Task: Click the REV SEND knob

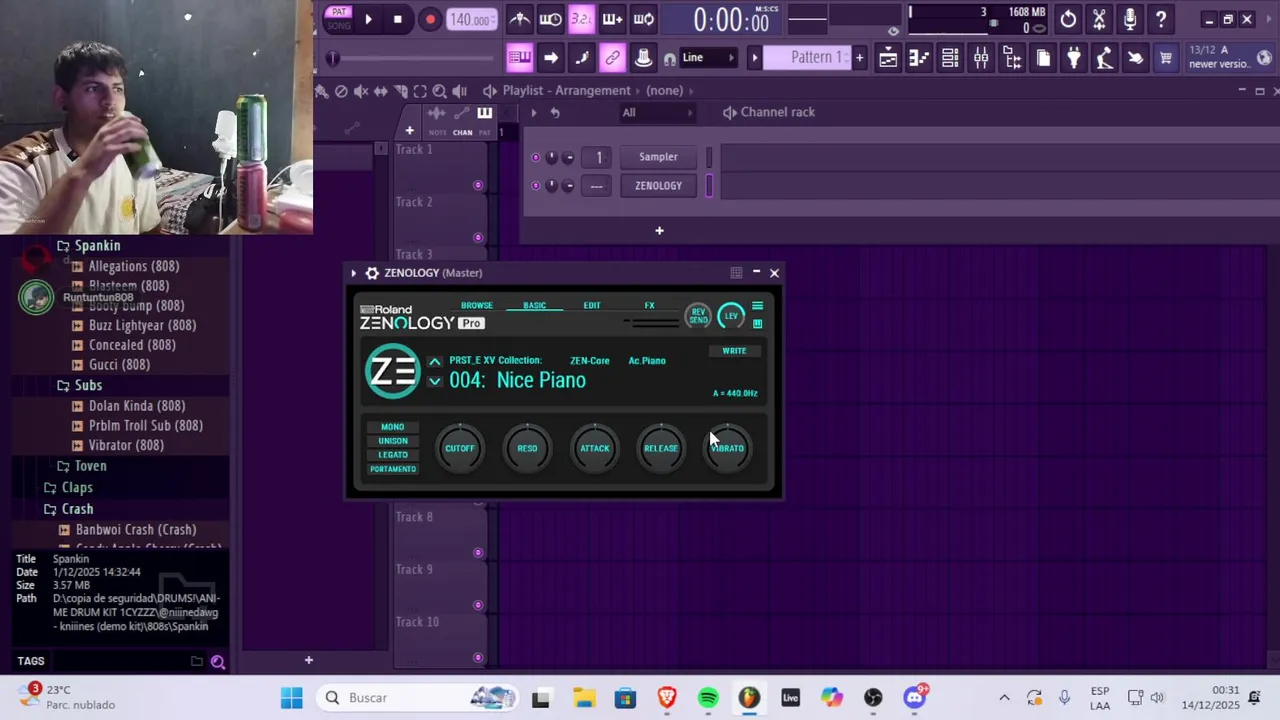Action: 698,316
